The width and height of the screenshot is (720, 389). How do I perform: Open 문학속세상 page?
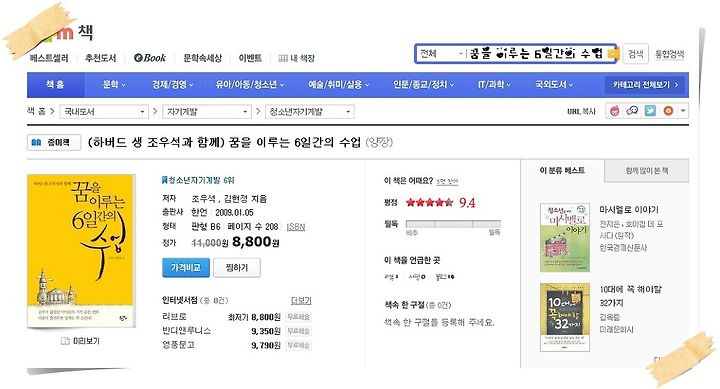(x=202, y=58)
